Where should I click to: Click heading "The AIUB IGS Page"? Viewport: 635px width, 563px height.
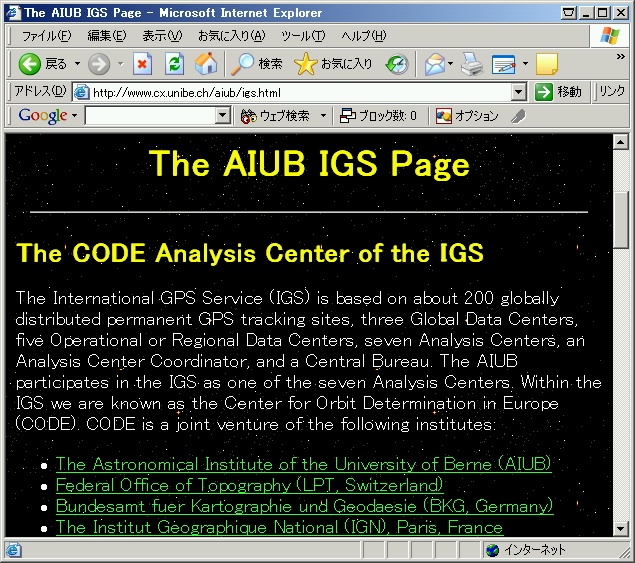coord(309,164)
